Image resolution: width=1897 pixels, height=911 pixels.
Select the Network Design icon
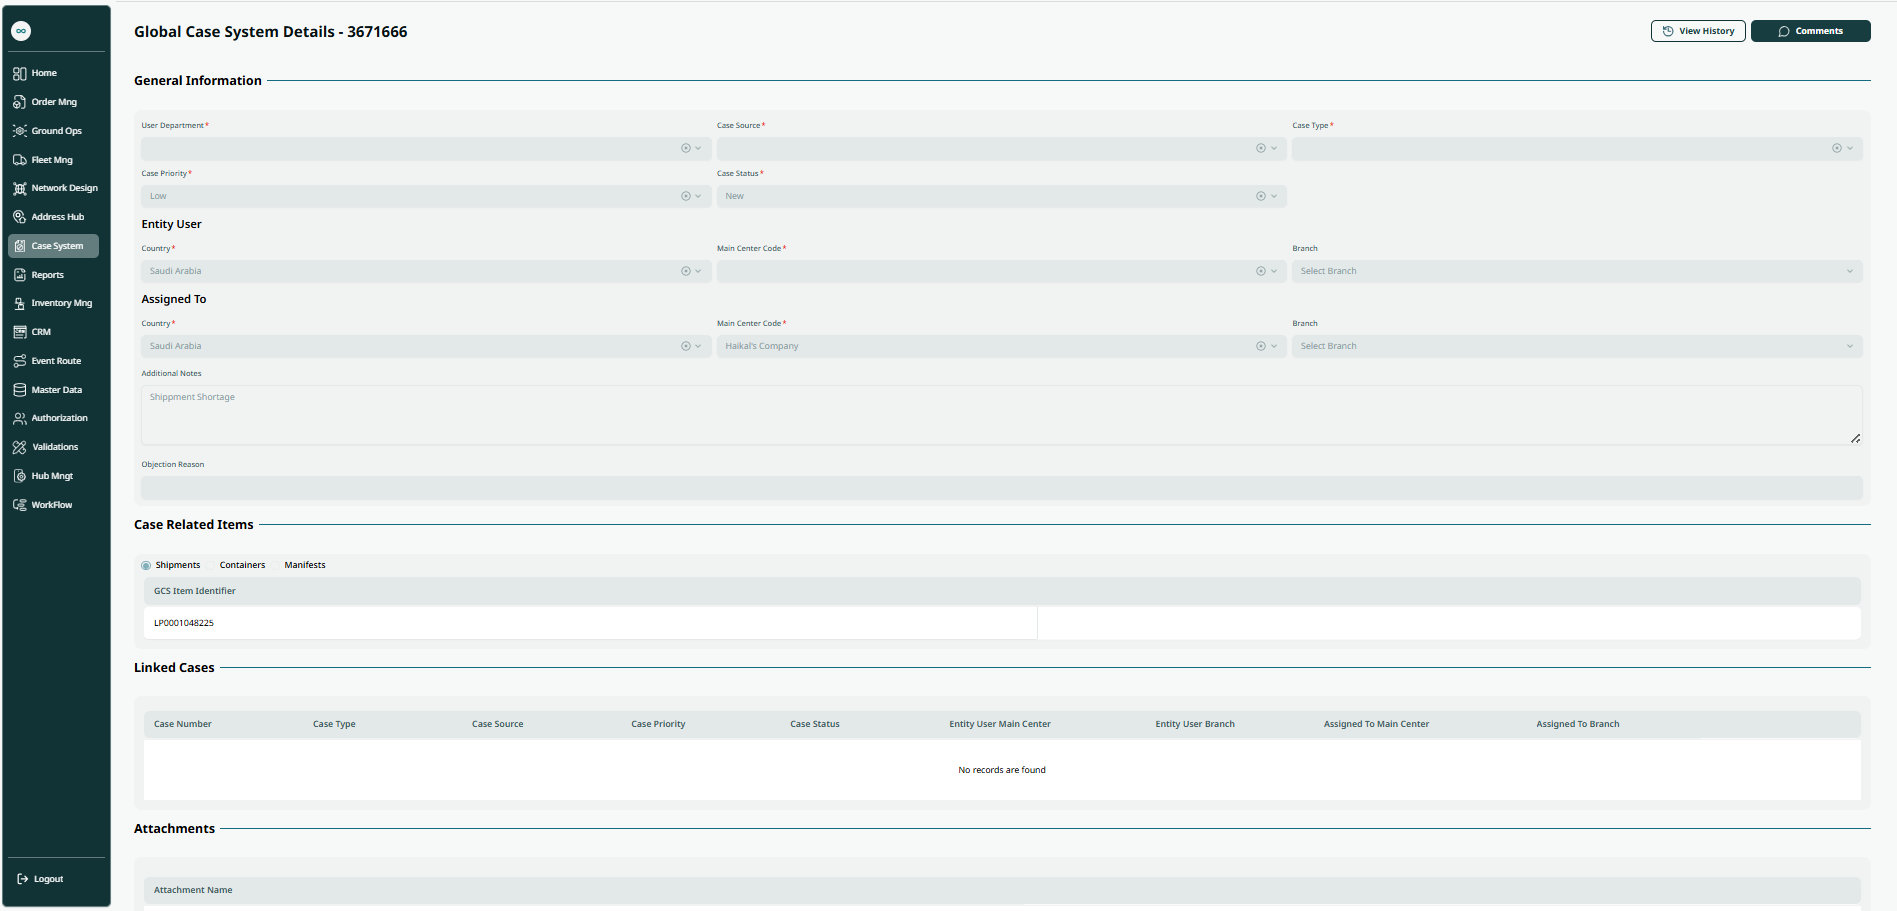(19, 188)
